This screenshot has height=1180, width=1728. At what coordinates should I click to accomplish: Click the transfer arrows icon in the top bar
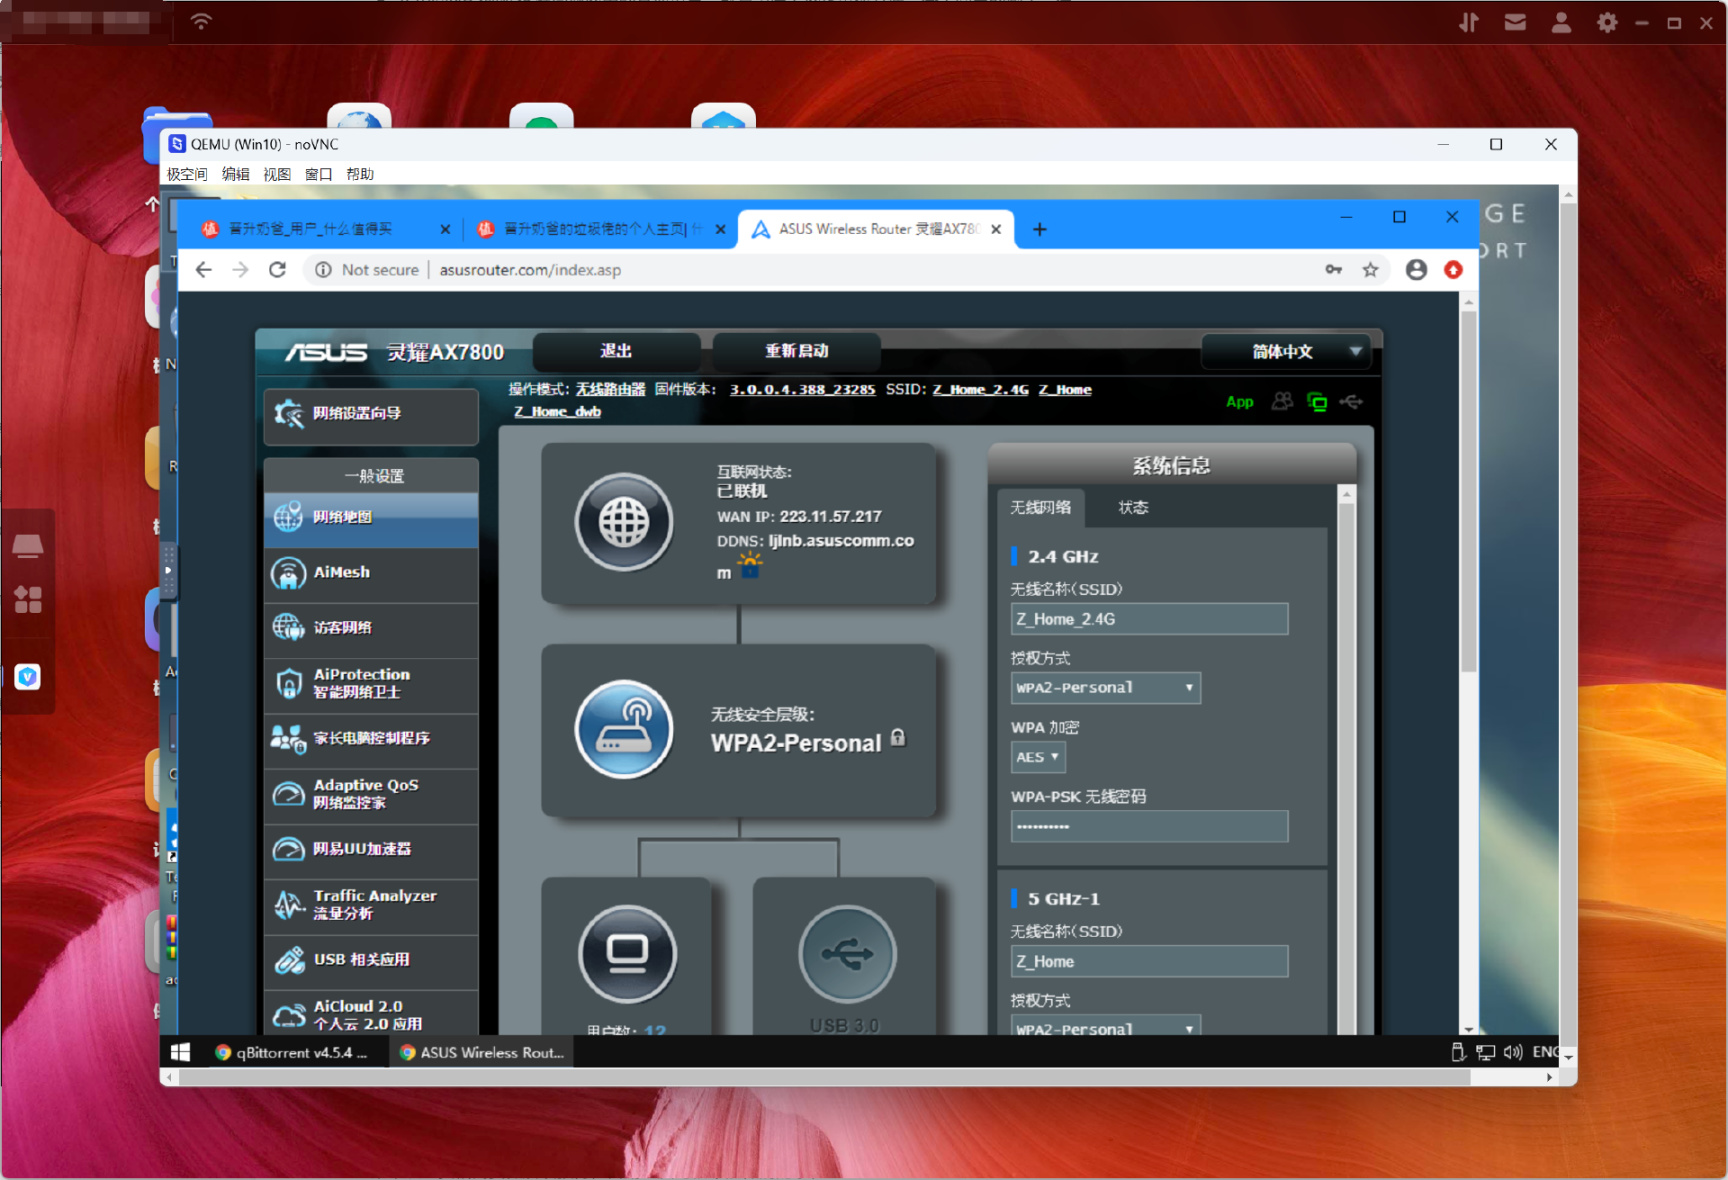[1469, 22]
